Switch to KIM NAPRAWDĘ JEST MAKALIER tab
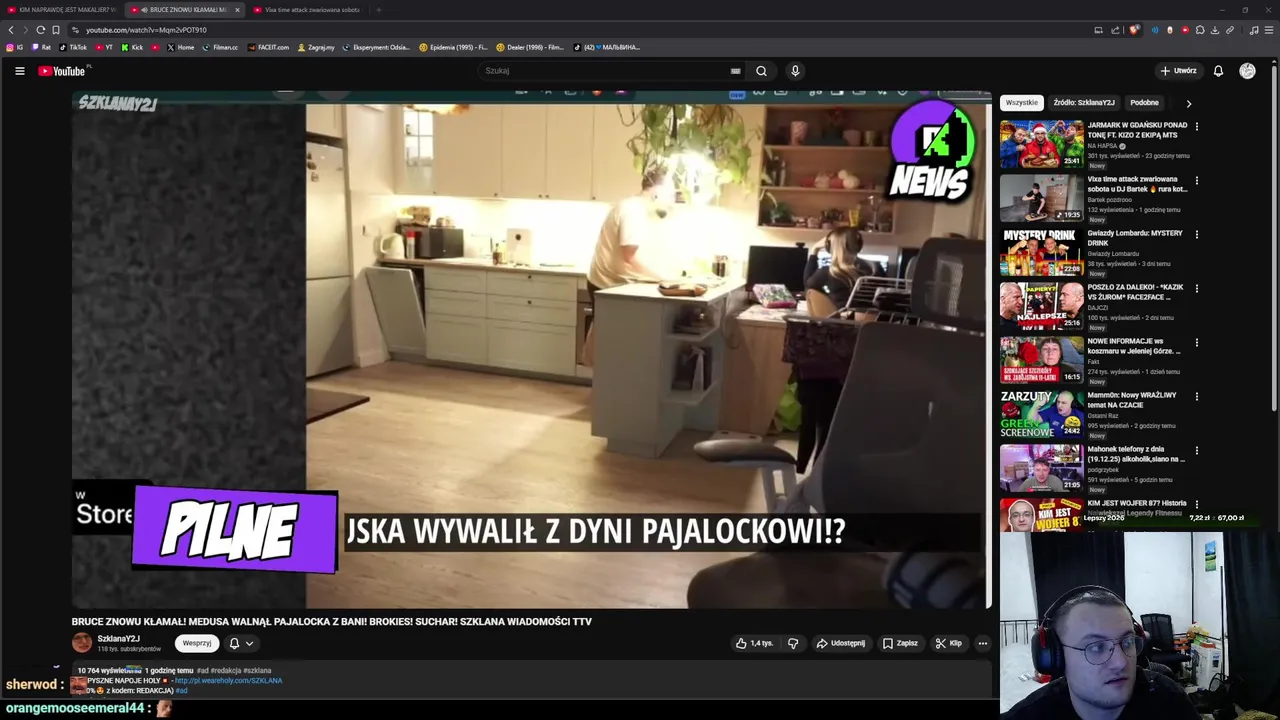This screenshot has width=1280, height=720. 62,10
